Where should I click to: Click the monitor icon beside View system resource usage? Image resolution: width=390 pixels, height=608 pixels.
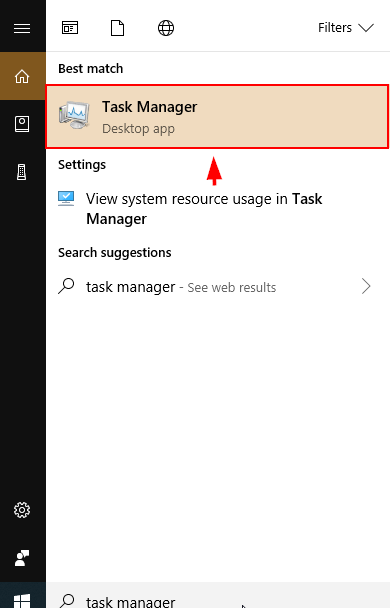[66, 198]
